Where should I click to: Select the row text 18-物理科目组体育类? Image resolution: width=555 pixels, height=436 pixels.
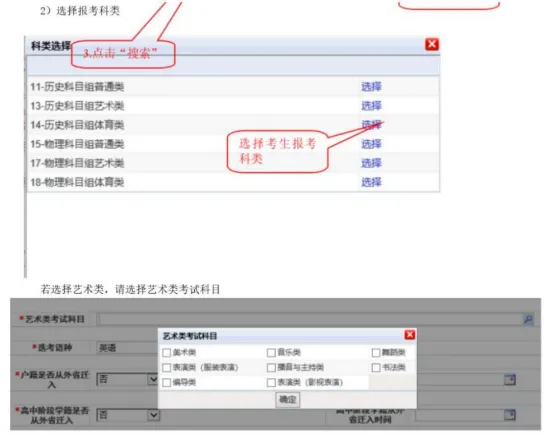pos(77,182)
